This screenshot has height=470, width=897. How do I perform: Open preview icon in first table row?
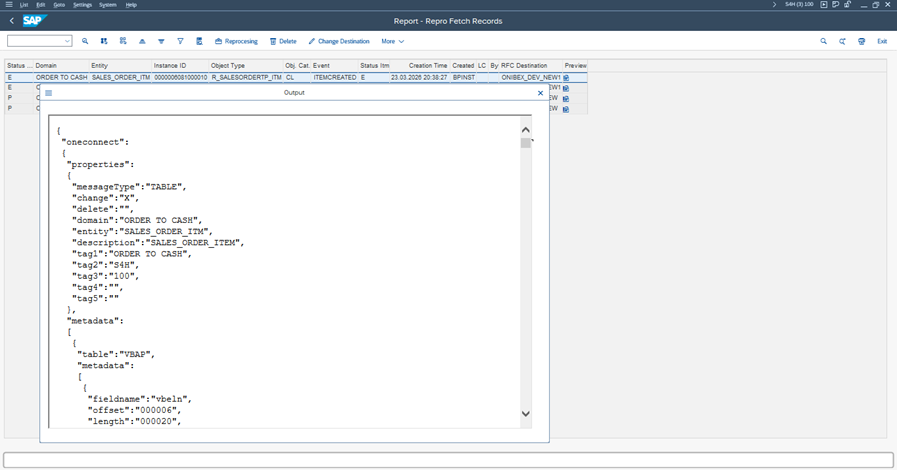566,78
